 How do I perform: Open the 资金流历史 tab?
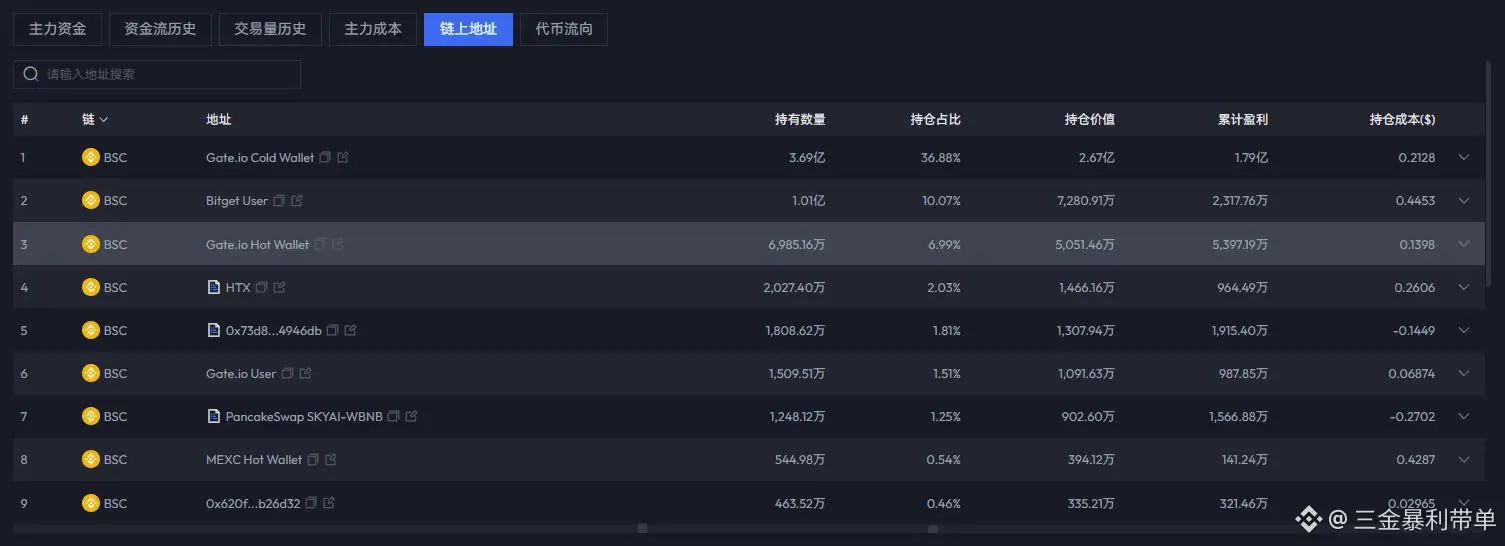click(160, 29)
